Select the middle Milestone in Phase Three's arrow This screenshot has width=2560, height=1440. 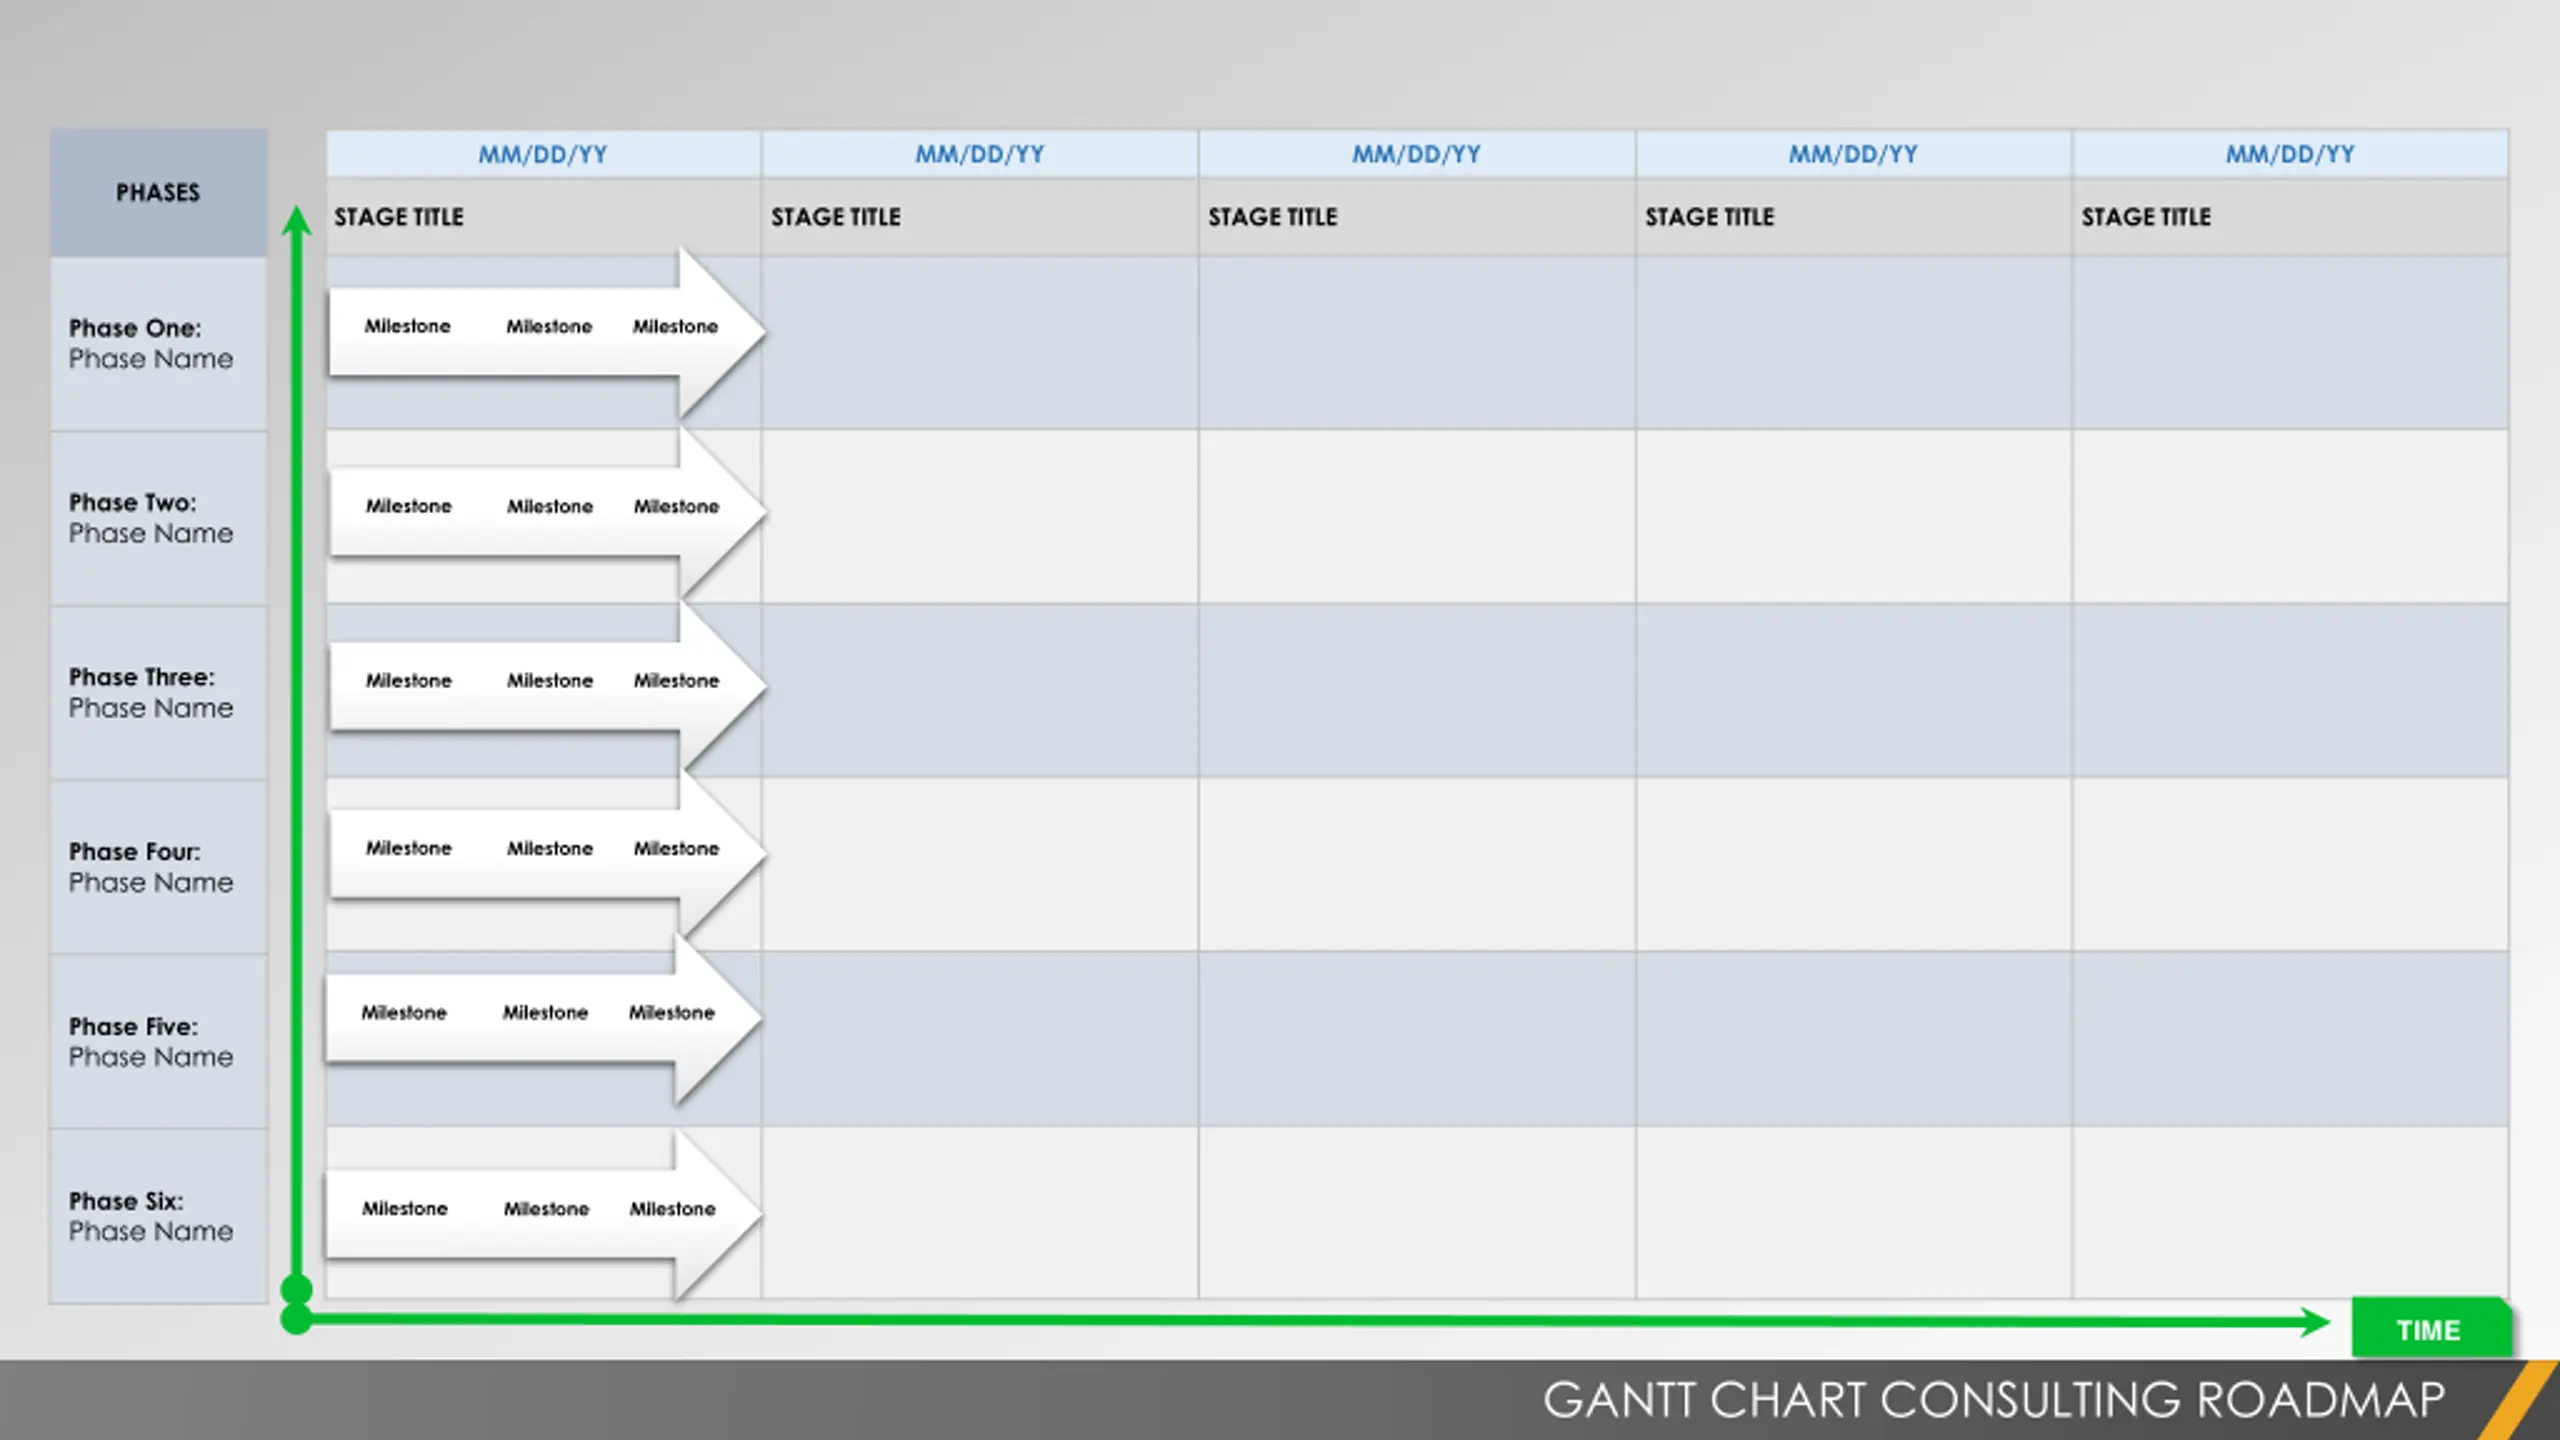[x=550, y=680]
